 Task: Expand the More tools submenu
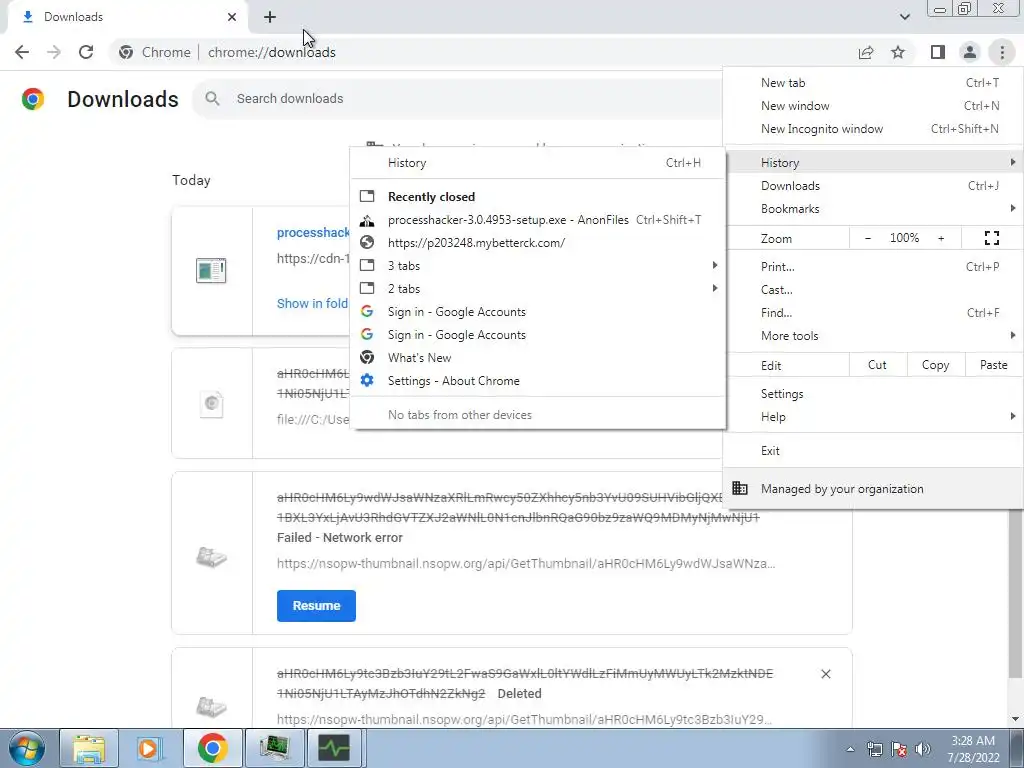tap(872, 335)
